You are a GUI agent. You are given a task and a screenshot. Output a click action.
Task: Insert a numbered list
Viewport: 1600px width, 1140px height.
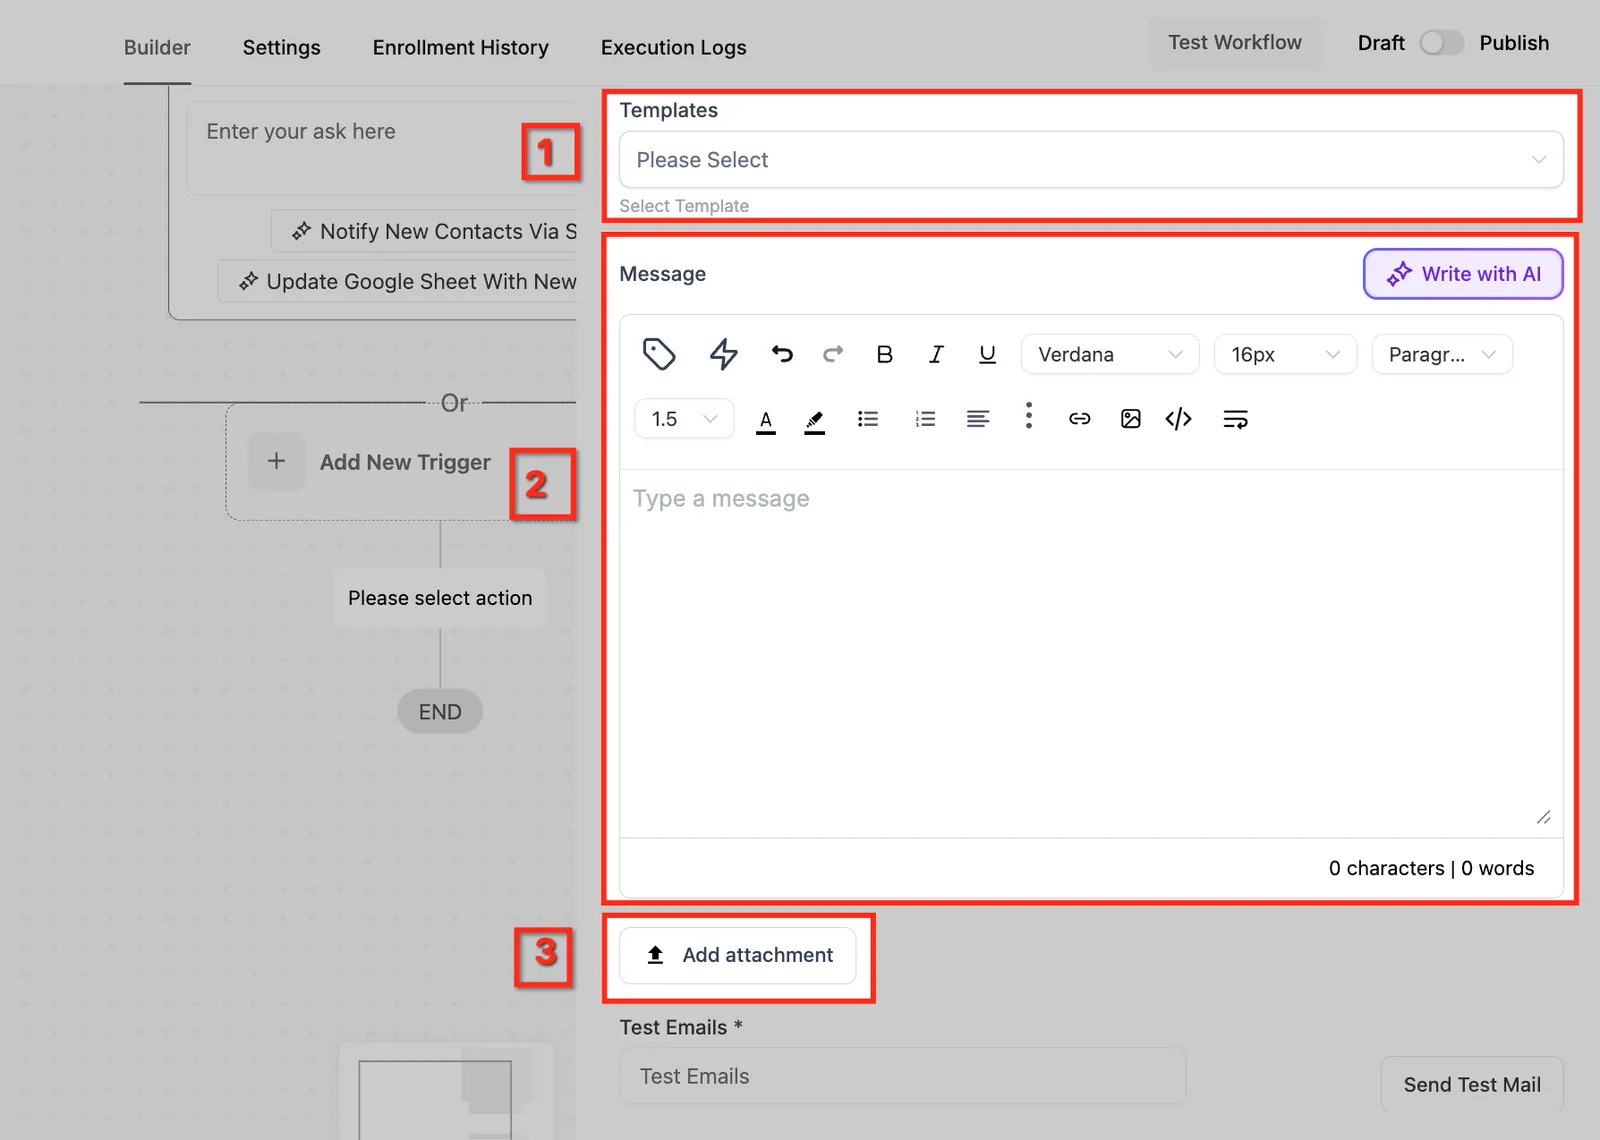pos(925,419)
